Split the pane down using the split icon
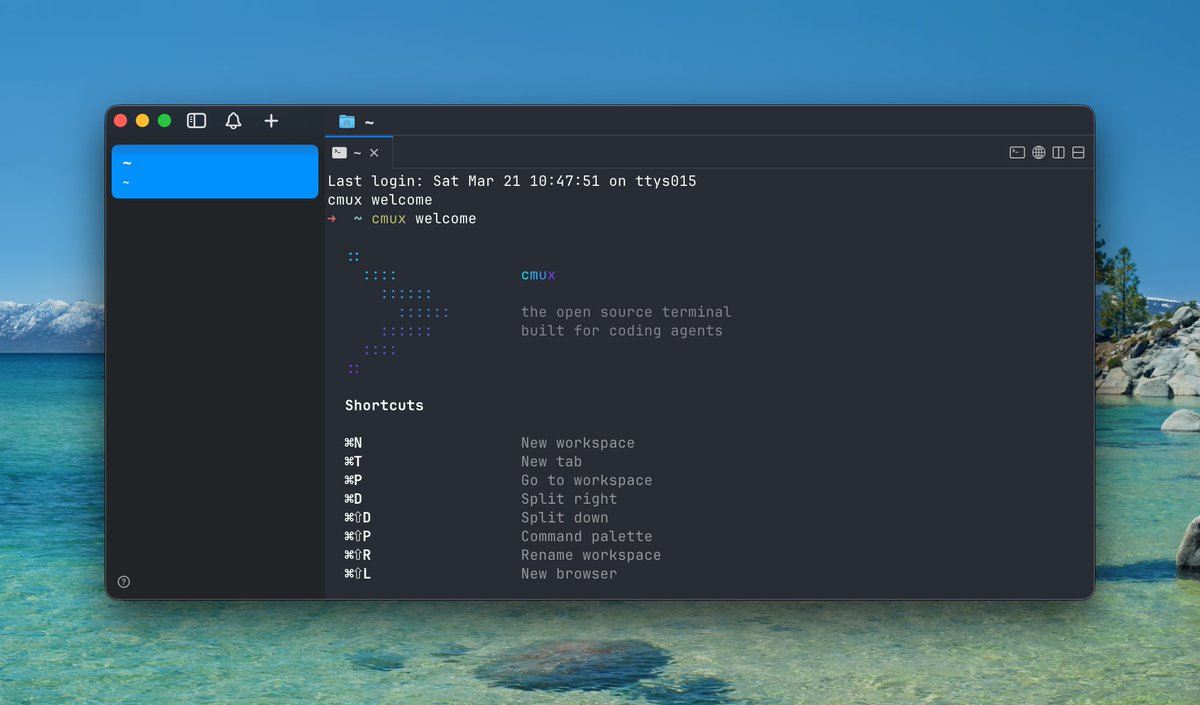This screenshot has width=1200, height=705. (1078, 153)
